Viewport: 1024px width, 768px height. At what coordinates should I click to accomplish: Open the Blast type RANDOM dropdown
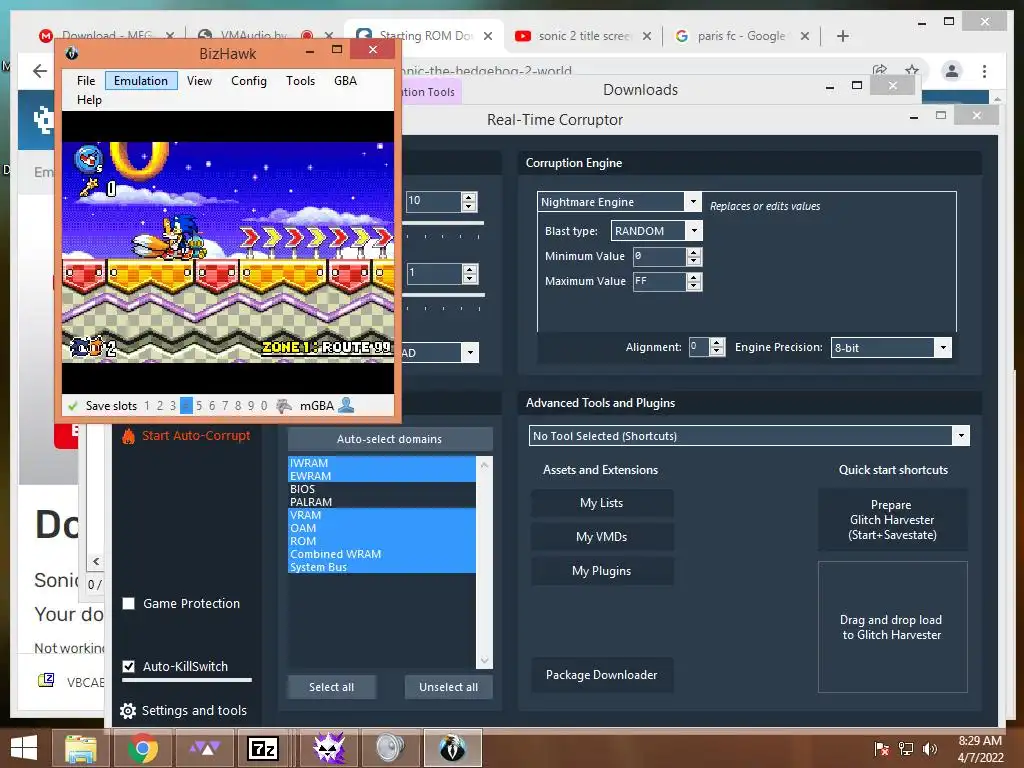click(x=694, y=231)
